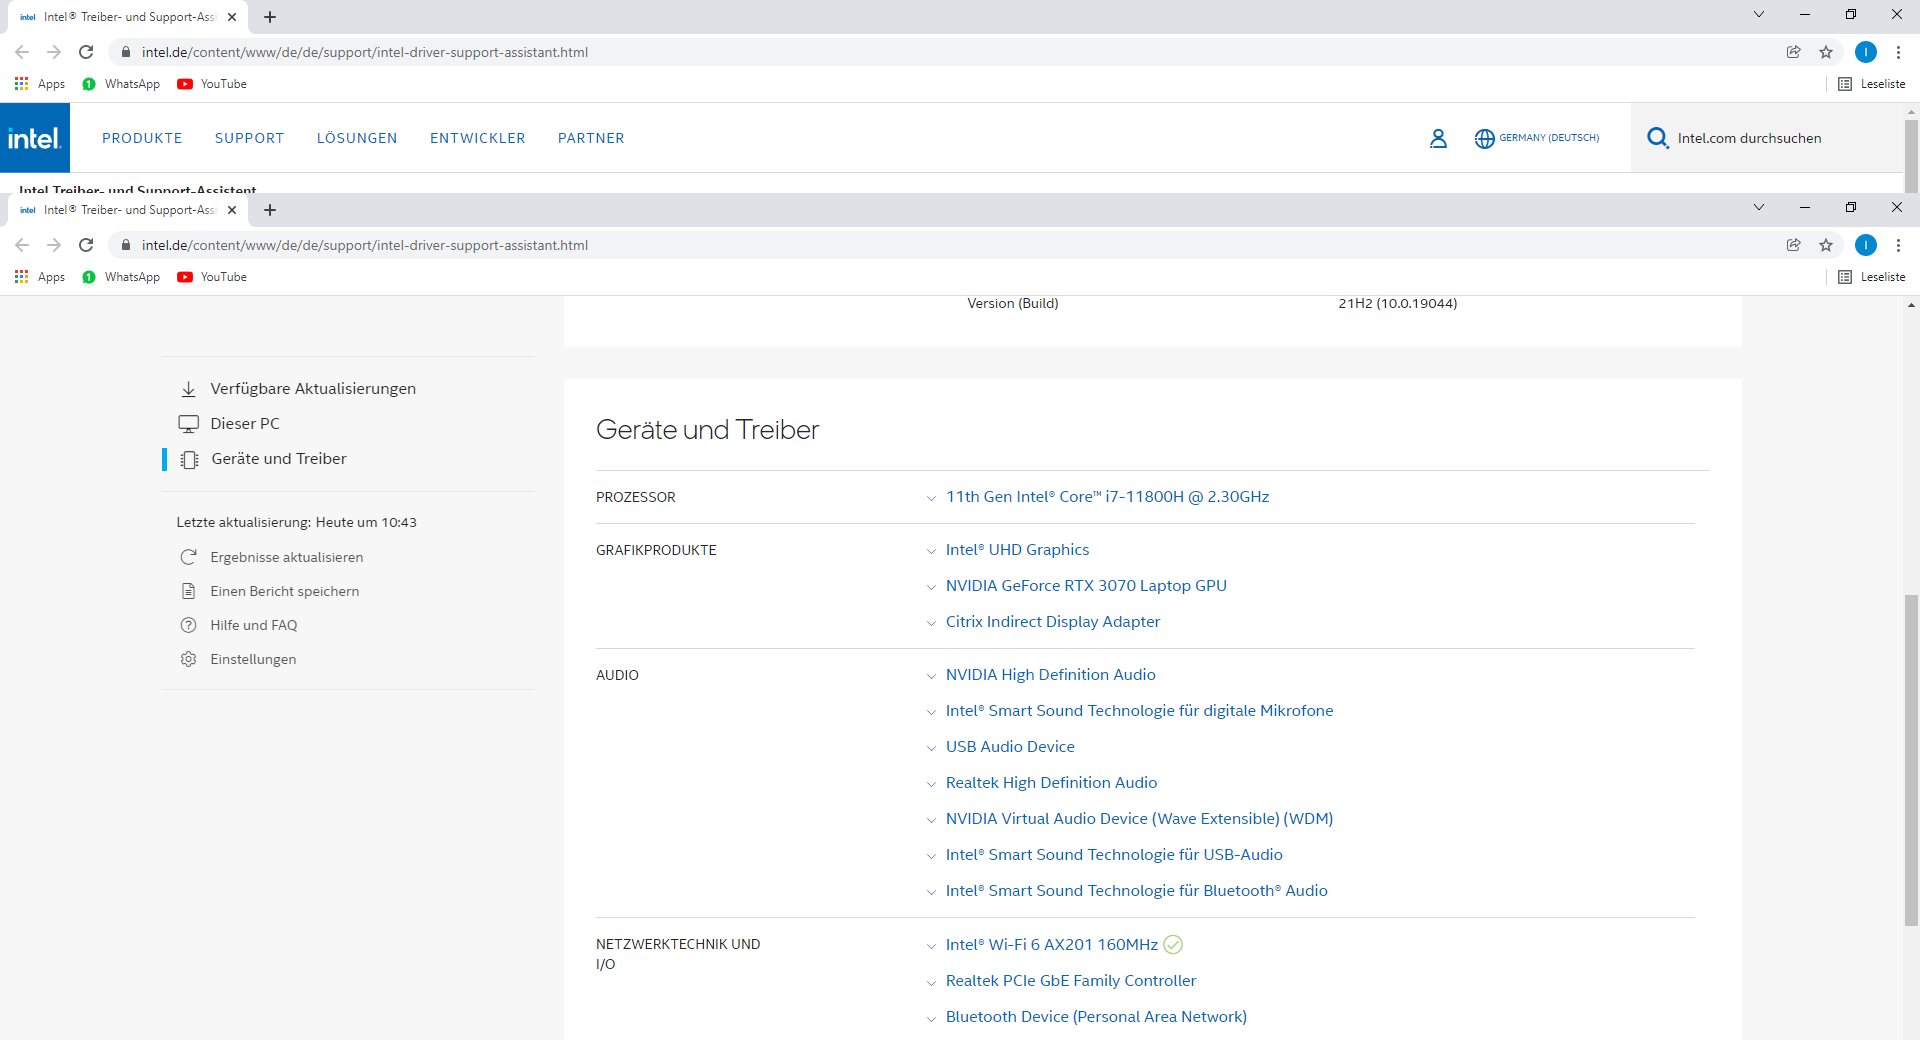Image resolution: width=1920 pixels, height=1040 pixels.
Task: Click the globe language selector icon
Action: 1484,139
